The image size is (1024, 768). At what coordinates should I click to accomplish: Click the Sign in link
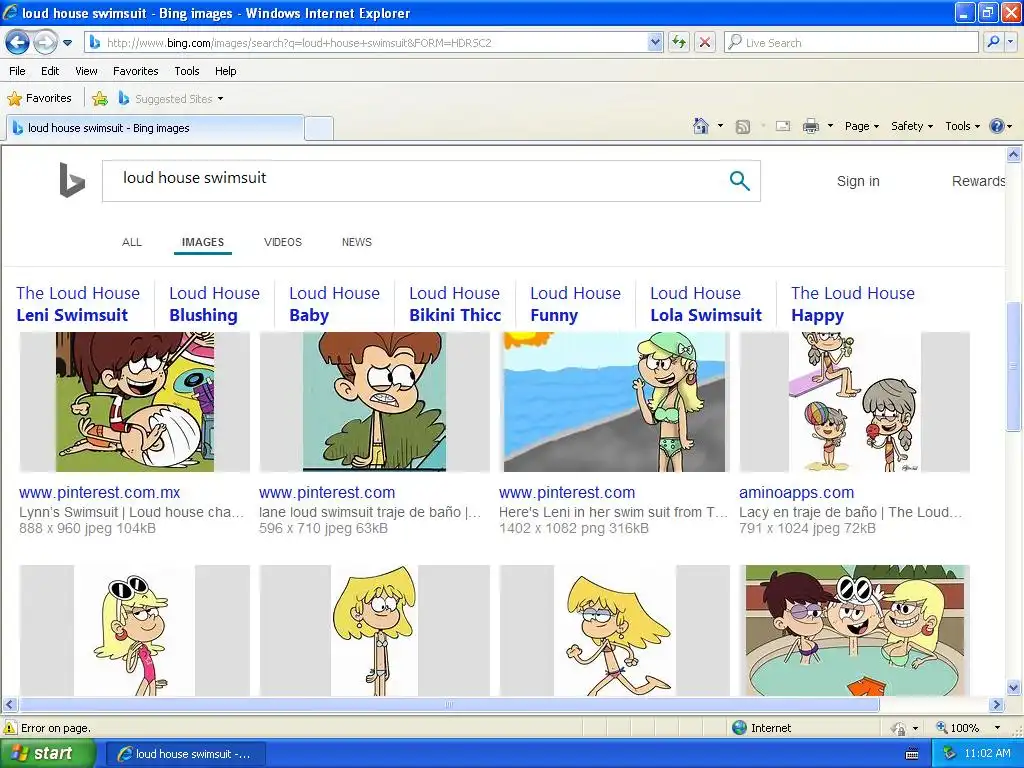858,181
